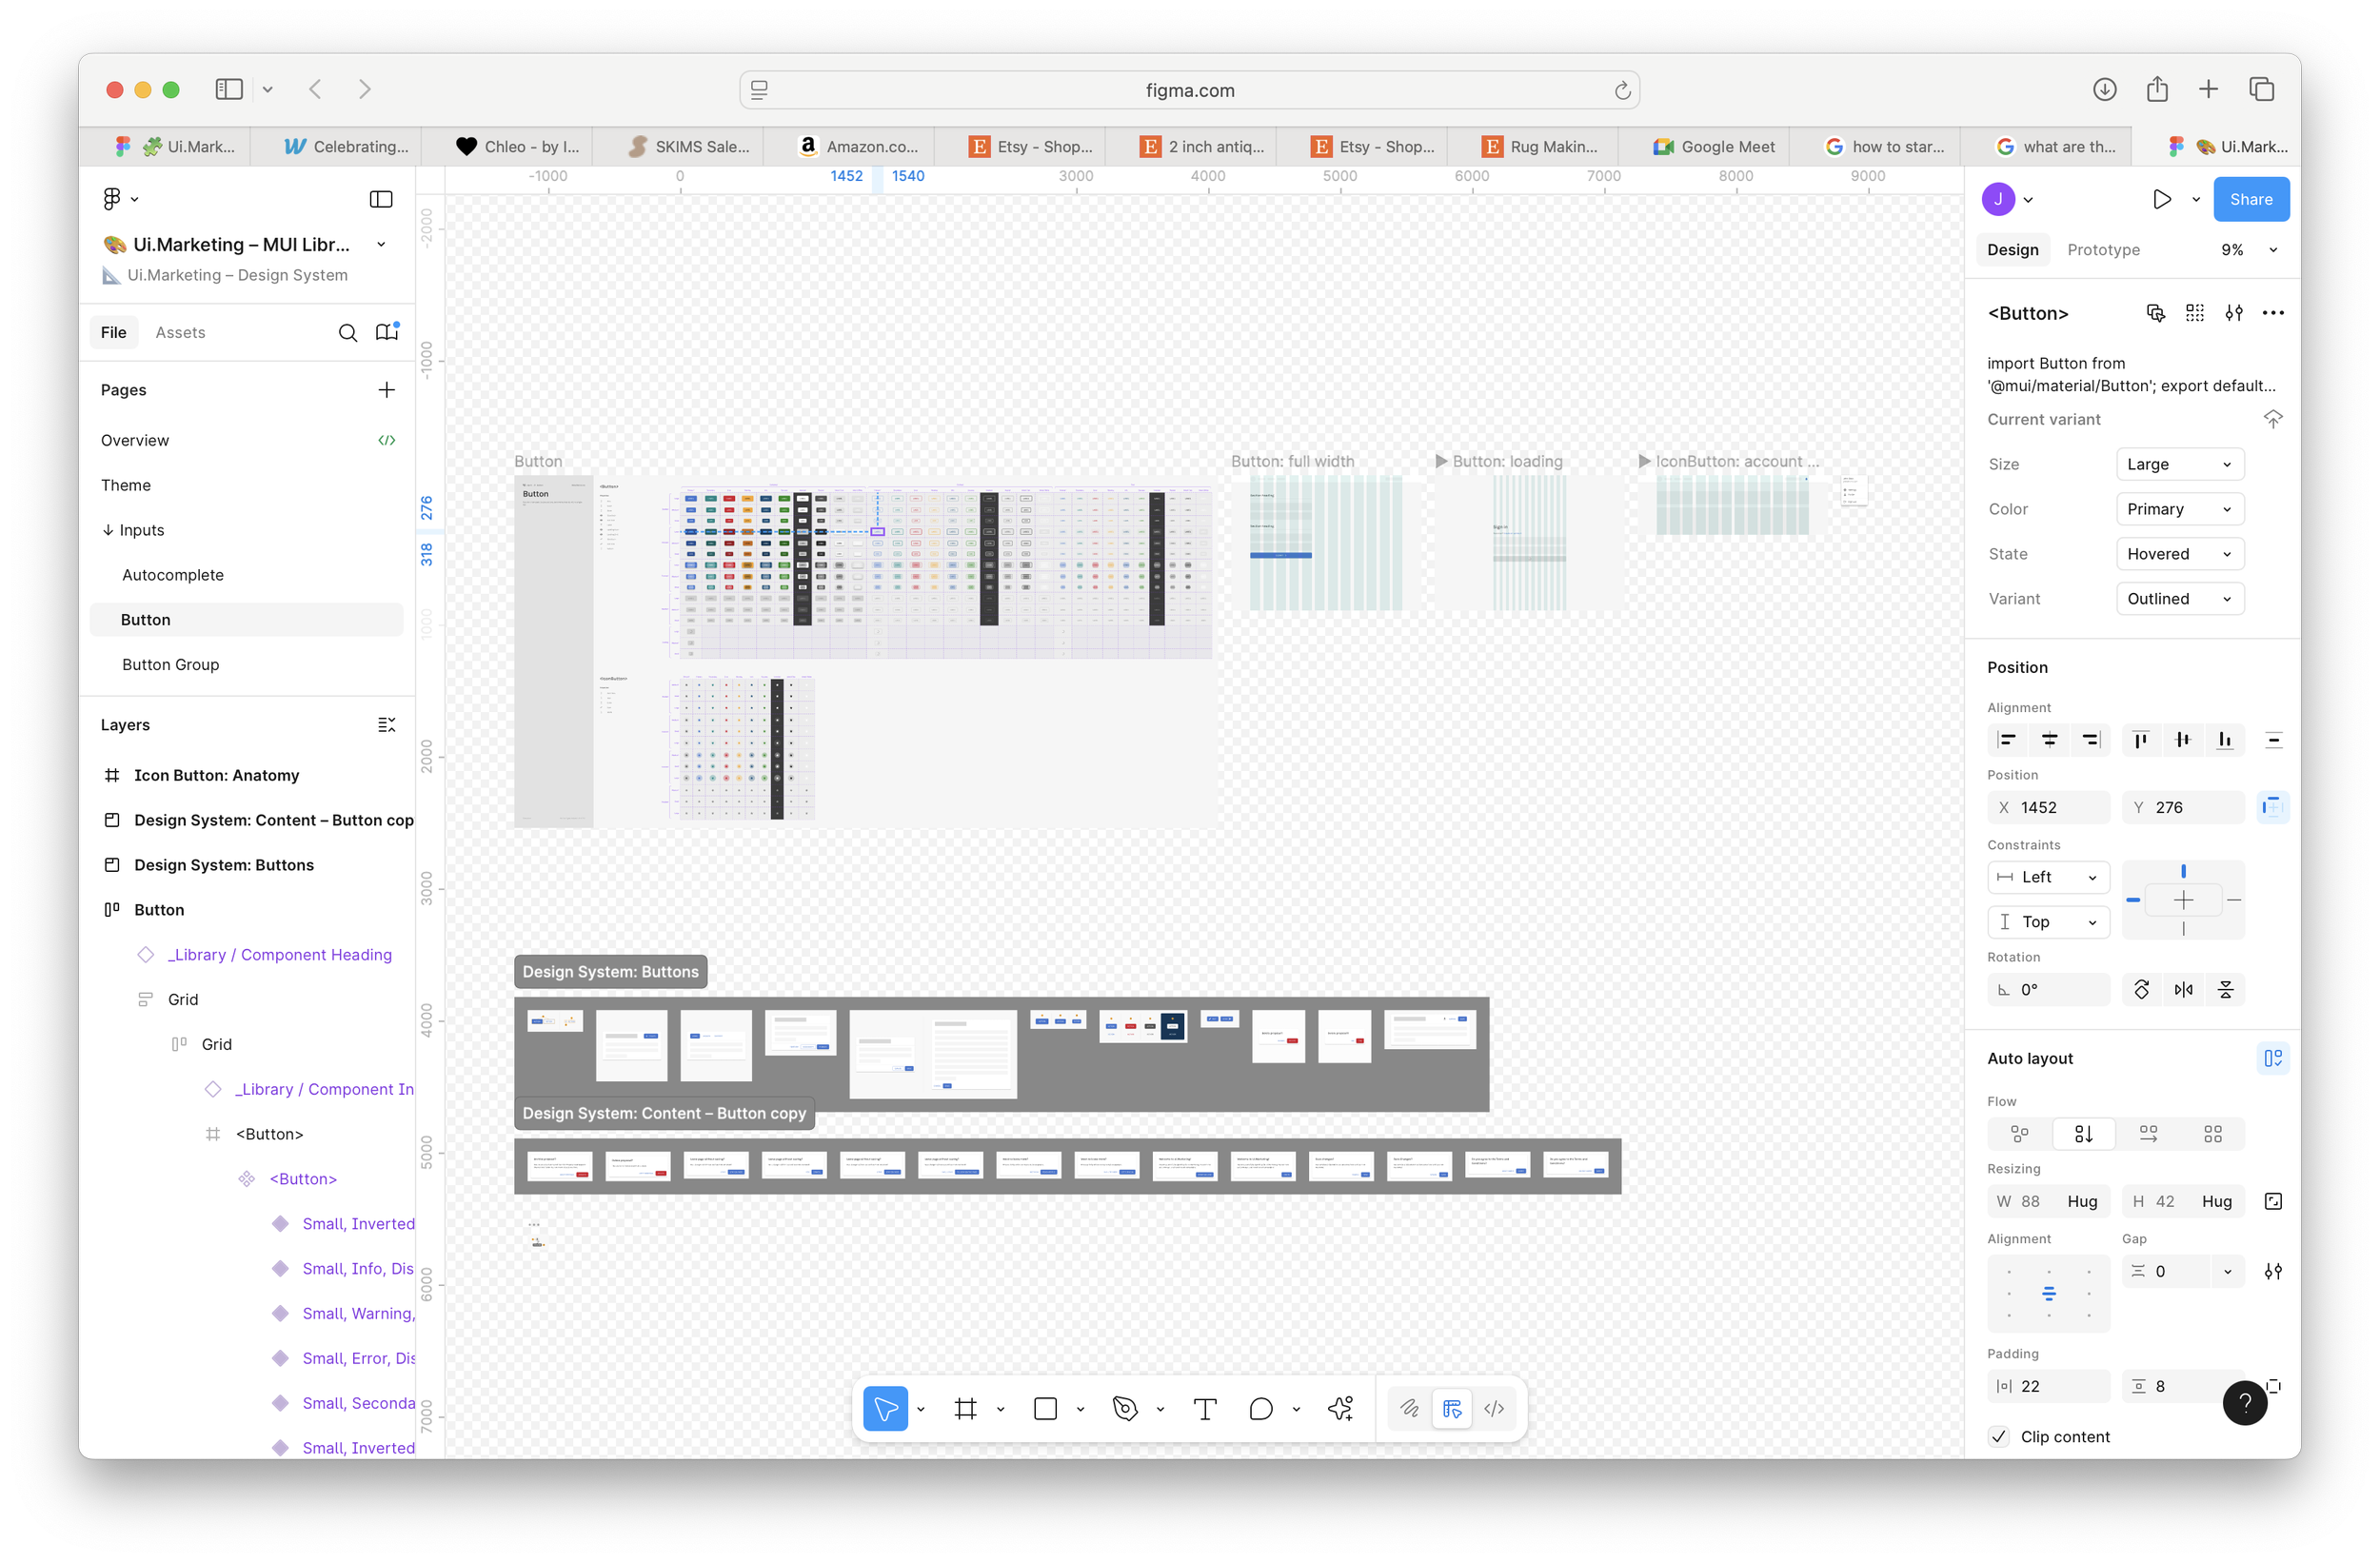Image resolution: width=2380 pixels, height=1563 pixels.
Task: Click the search icon in File panel
Action: (x=347, y=333)
